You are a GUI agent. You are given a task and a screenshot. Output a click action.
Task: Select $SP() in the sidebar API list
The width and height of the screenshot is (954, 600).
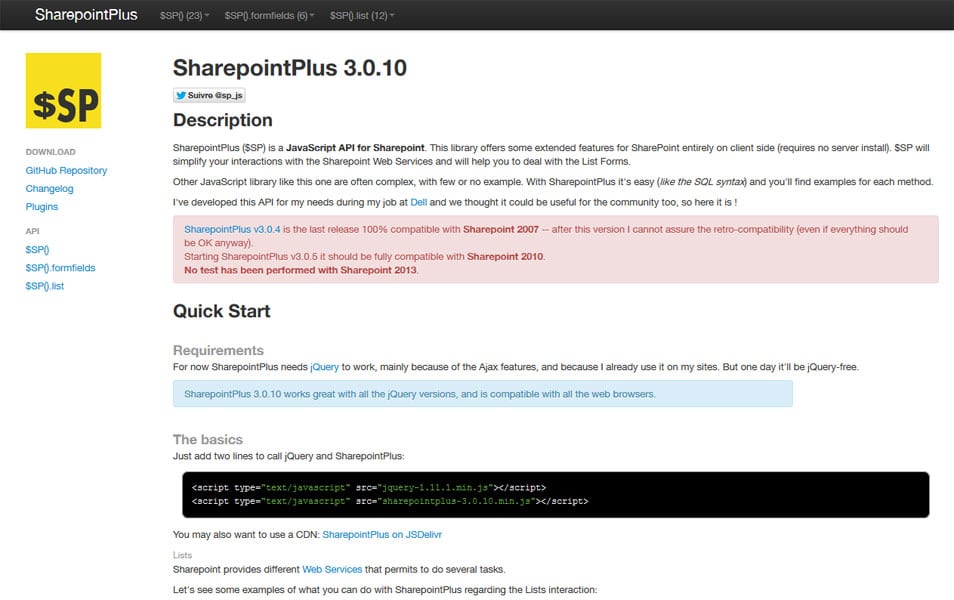tap(37, 249)
